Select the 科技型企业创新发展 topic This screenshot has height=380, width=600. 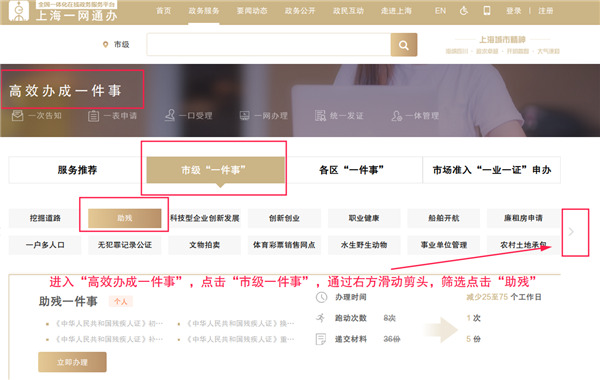click(x=205, y=218)
